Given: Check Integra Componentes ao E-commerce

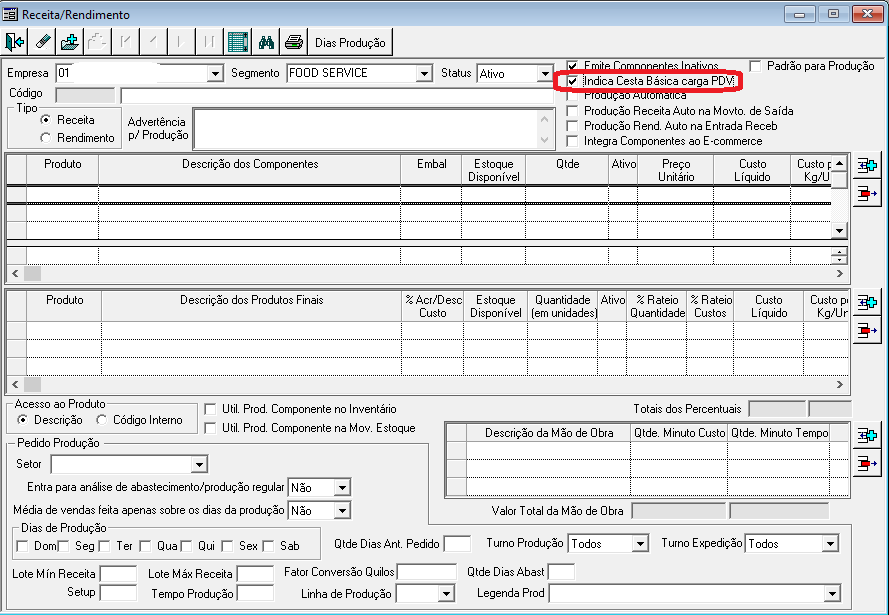Looking at the screenshot, I should point(573,141).
